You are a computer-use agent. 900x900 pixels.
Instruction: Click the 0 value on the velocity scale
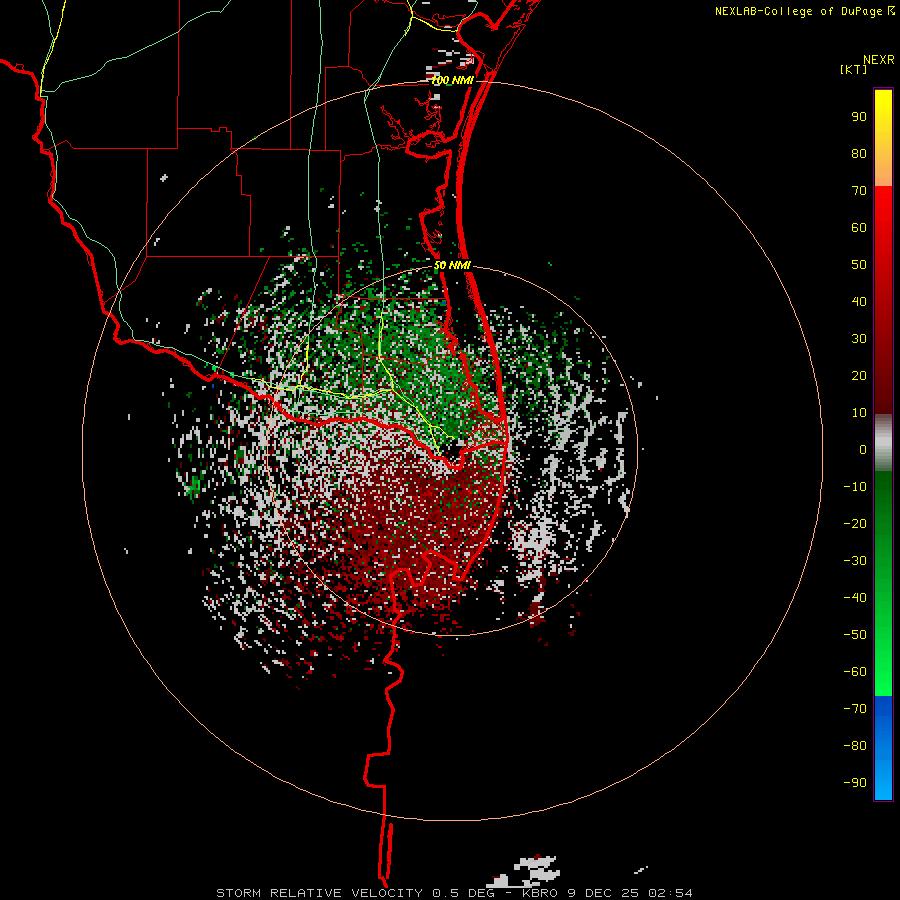[x=863, y=449]
